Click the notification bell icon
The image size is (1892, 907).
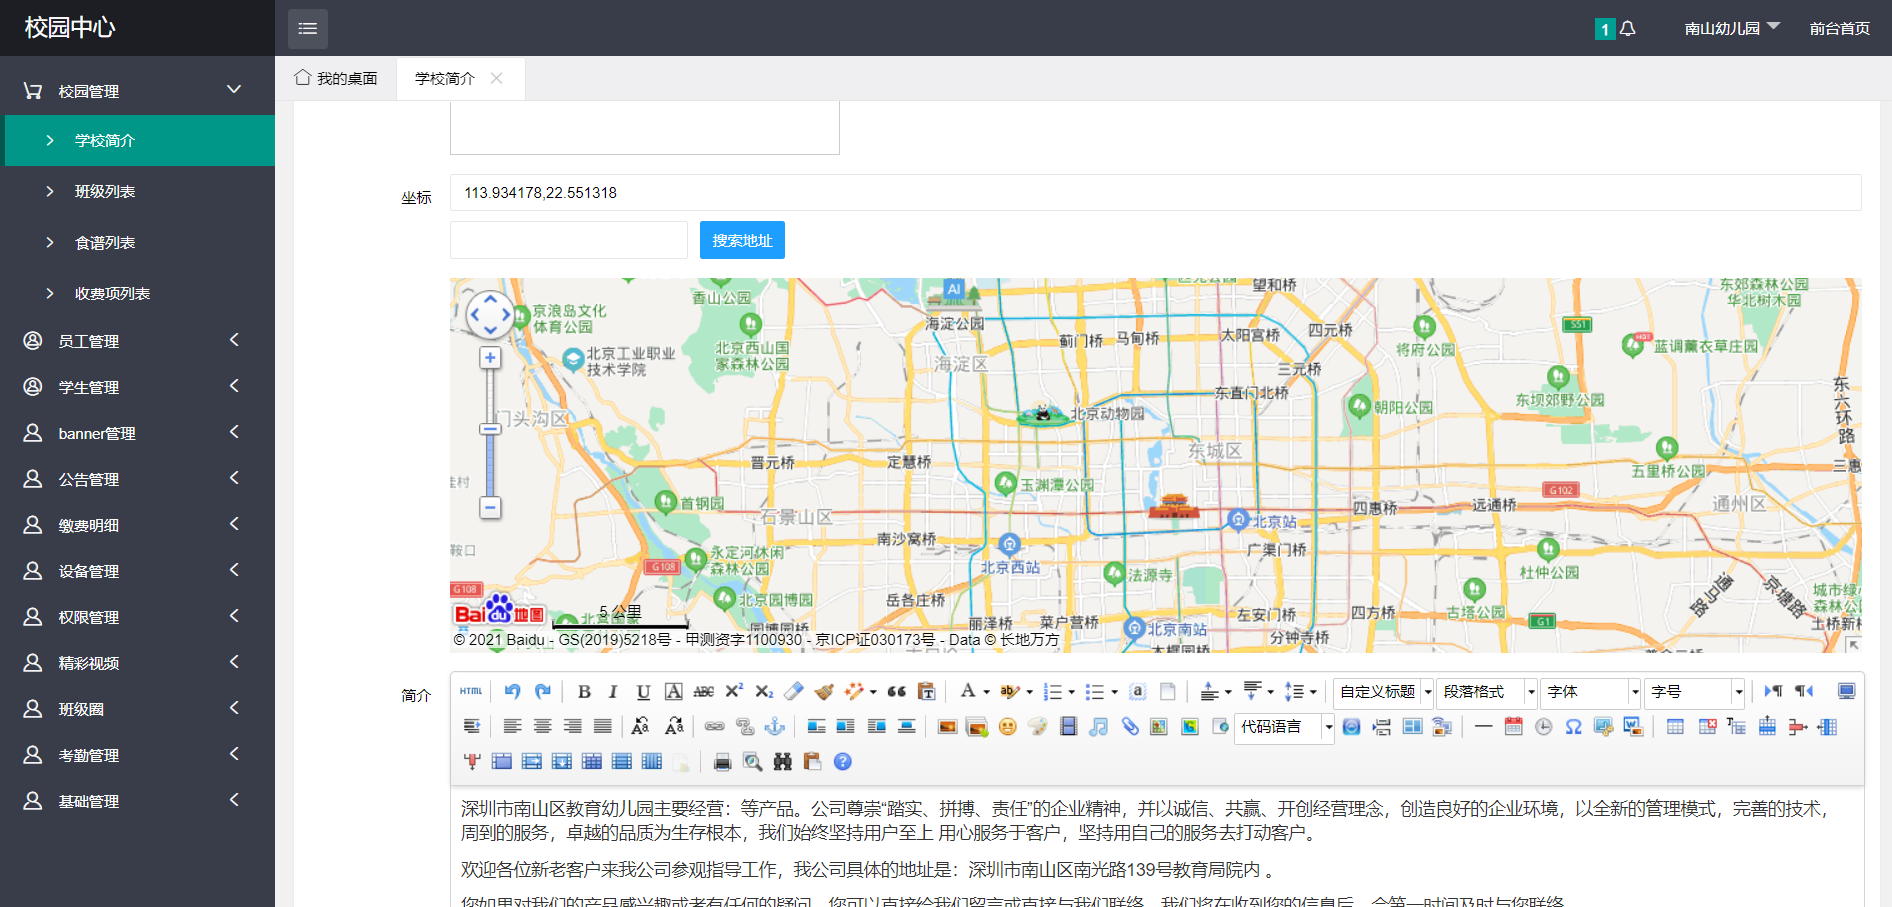1627,29
